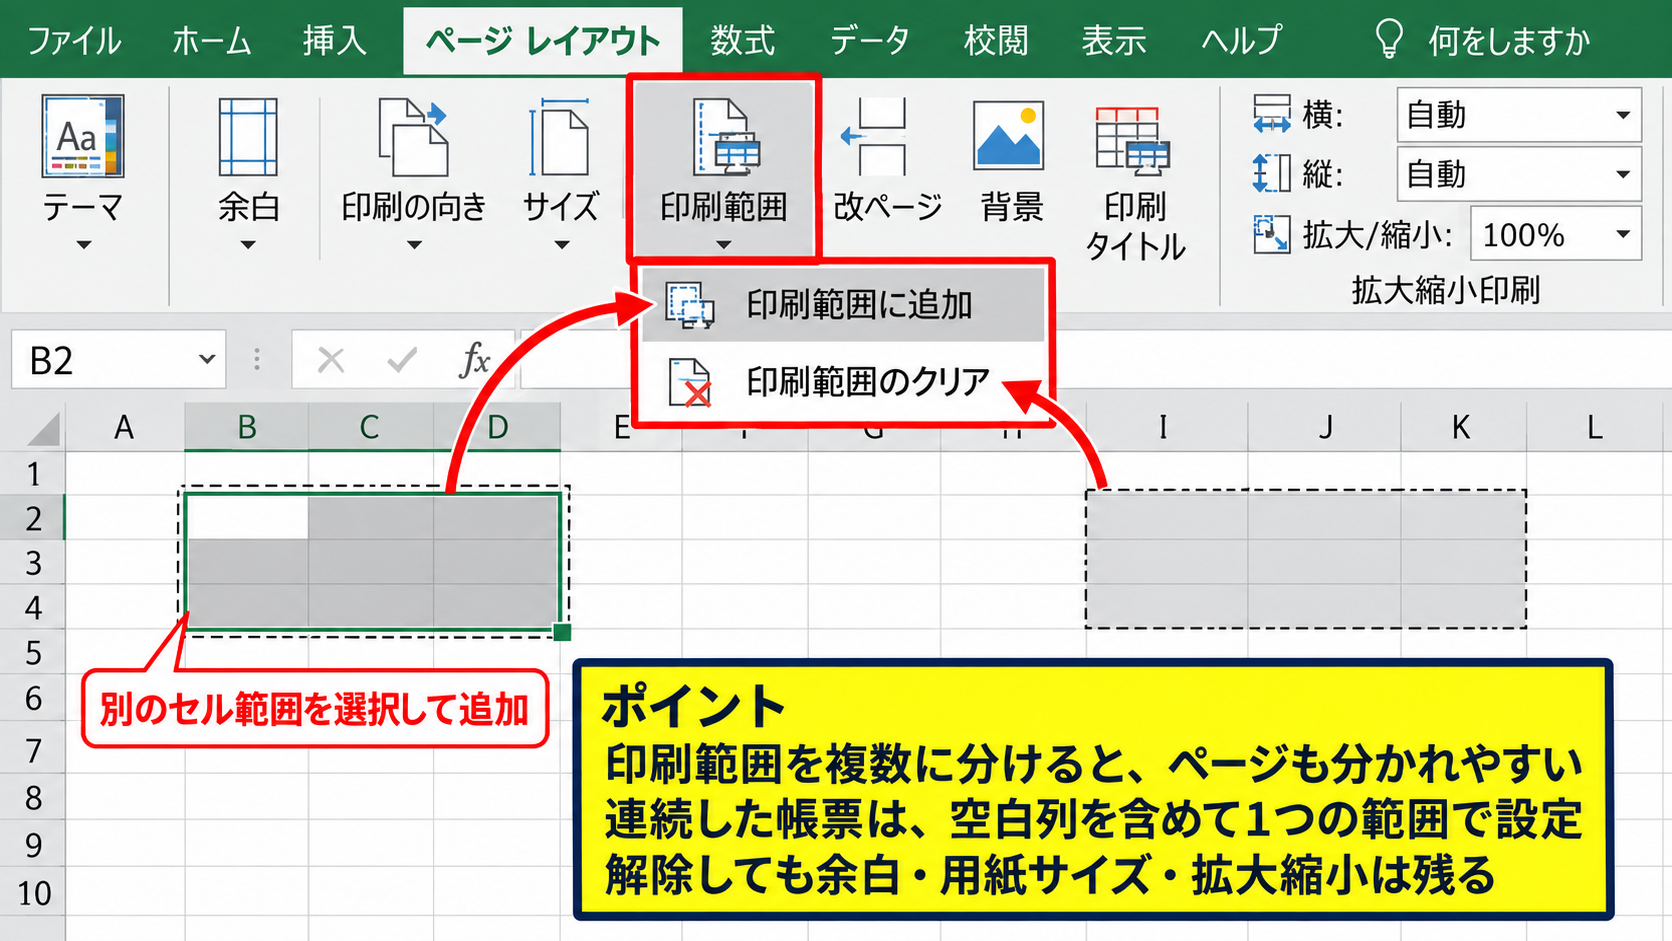Choose 印刷範囲のクリア menu item
Image resolution: width=1672 pixels, height=941 pixels.
click(843, 382)
